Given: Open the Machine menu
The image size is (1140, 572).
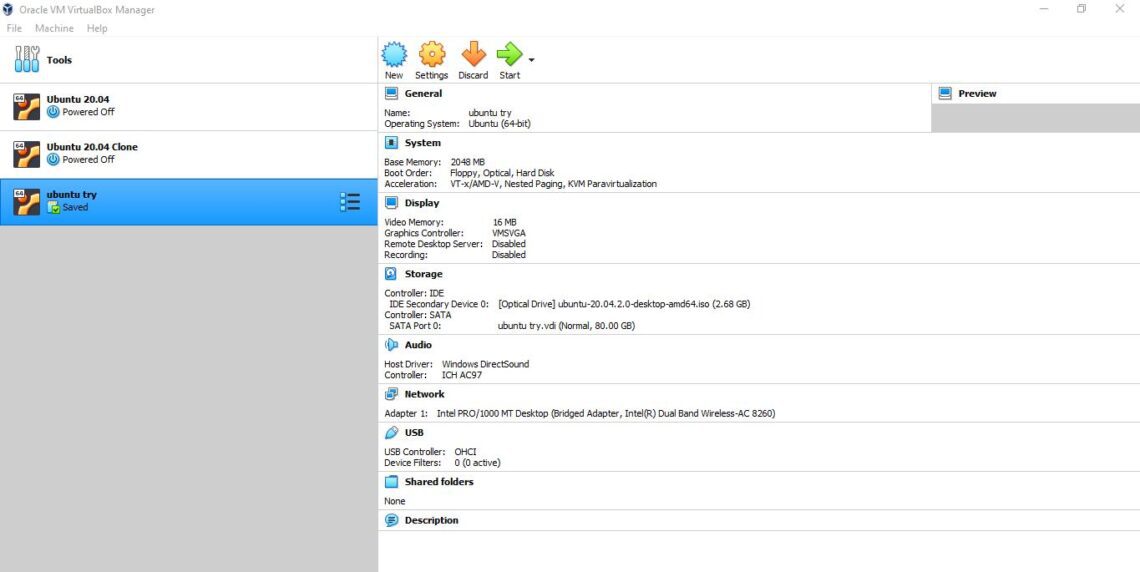Looking at the screenshot, I should pyautogui.click(x=54, y=28).
